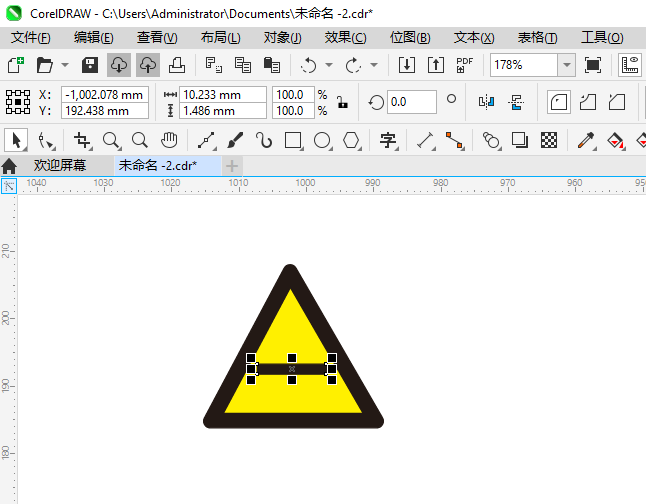Expand the Open dropdown arrow
646x504 pixels.
(x=65, y=65)
